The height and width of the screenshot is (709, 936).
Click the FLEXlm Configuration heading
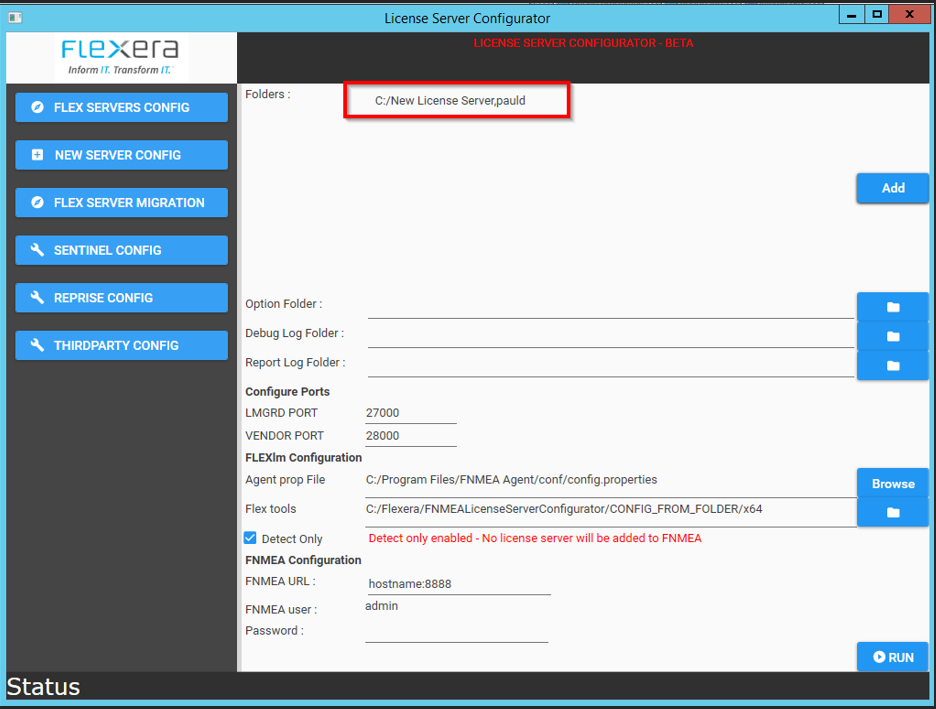(303, 458)
